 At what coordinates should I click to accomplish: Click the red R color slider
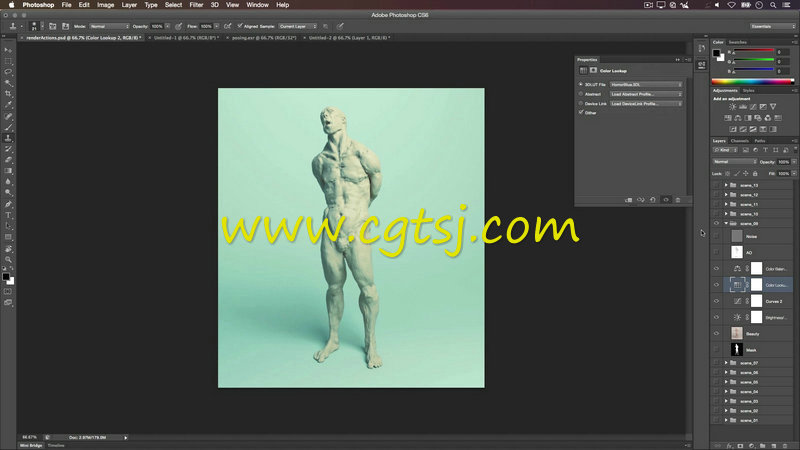coord(754,52)
